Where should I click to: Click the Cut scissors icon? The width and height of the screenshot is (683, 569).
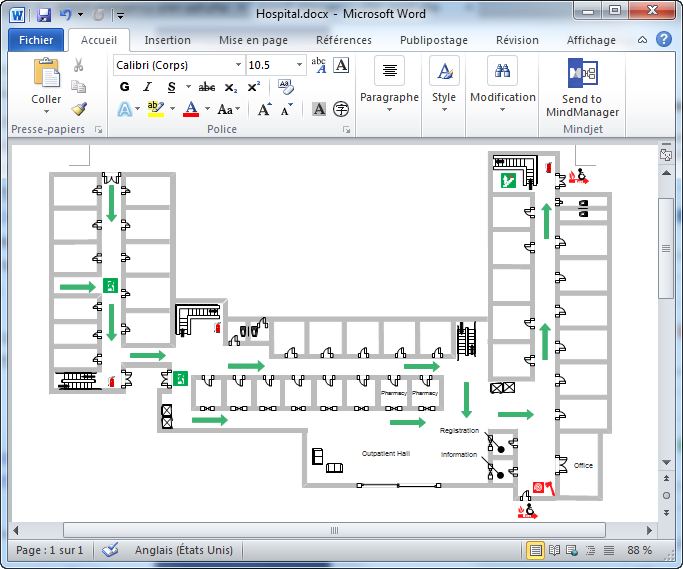point(78,65)
